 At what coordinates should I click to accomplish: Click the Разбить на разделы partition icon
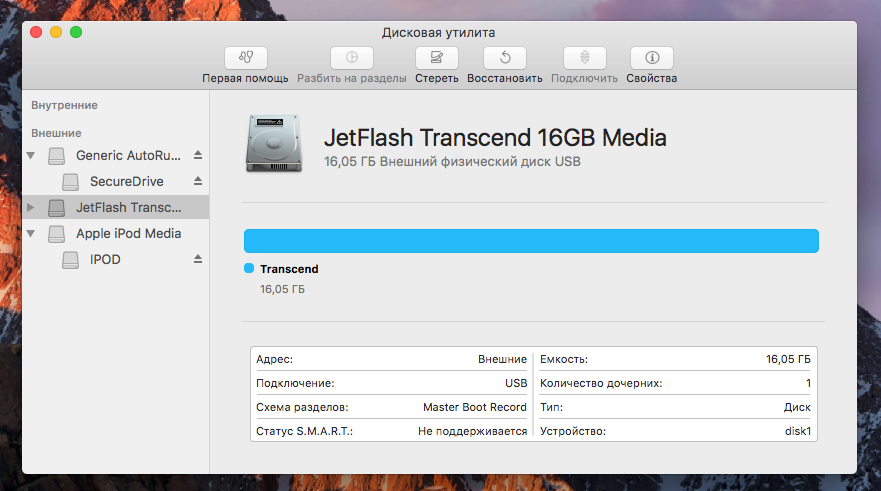352,57
